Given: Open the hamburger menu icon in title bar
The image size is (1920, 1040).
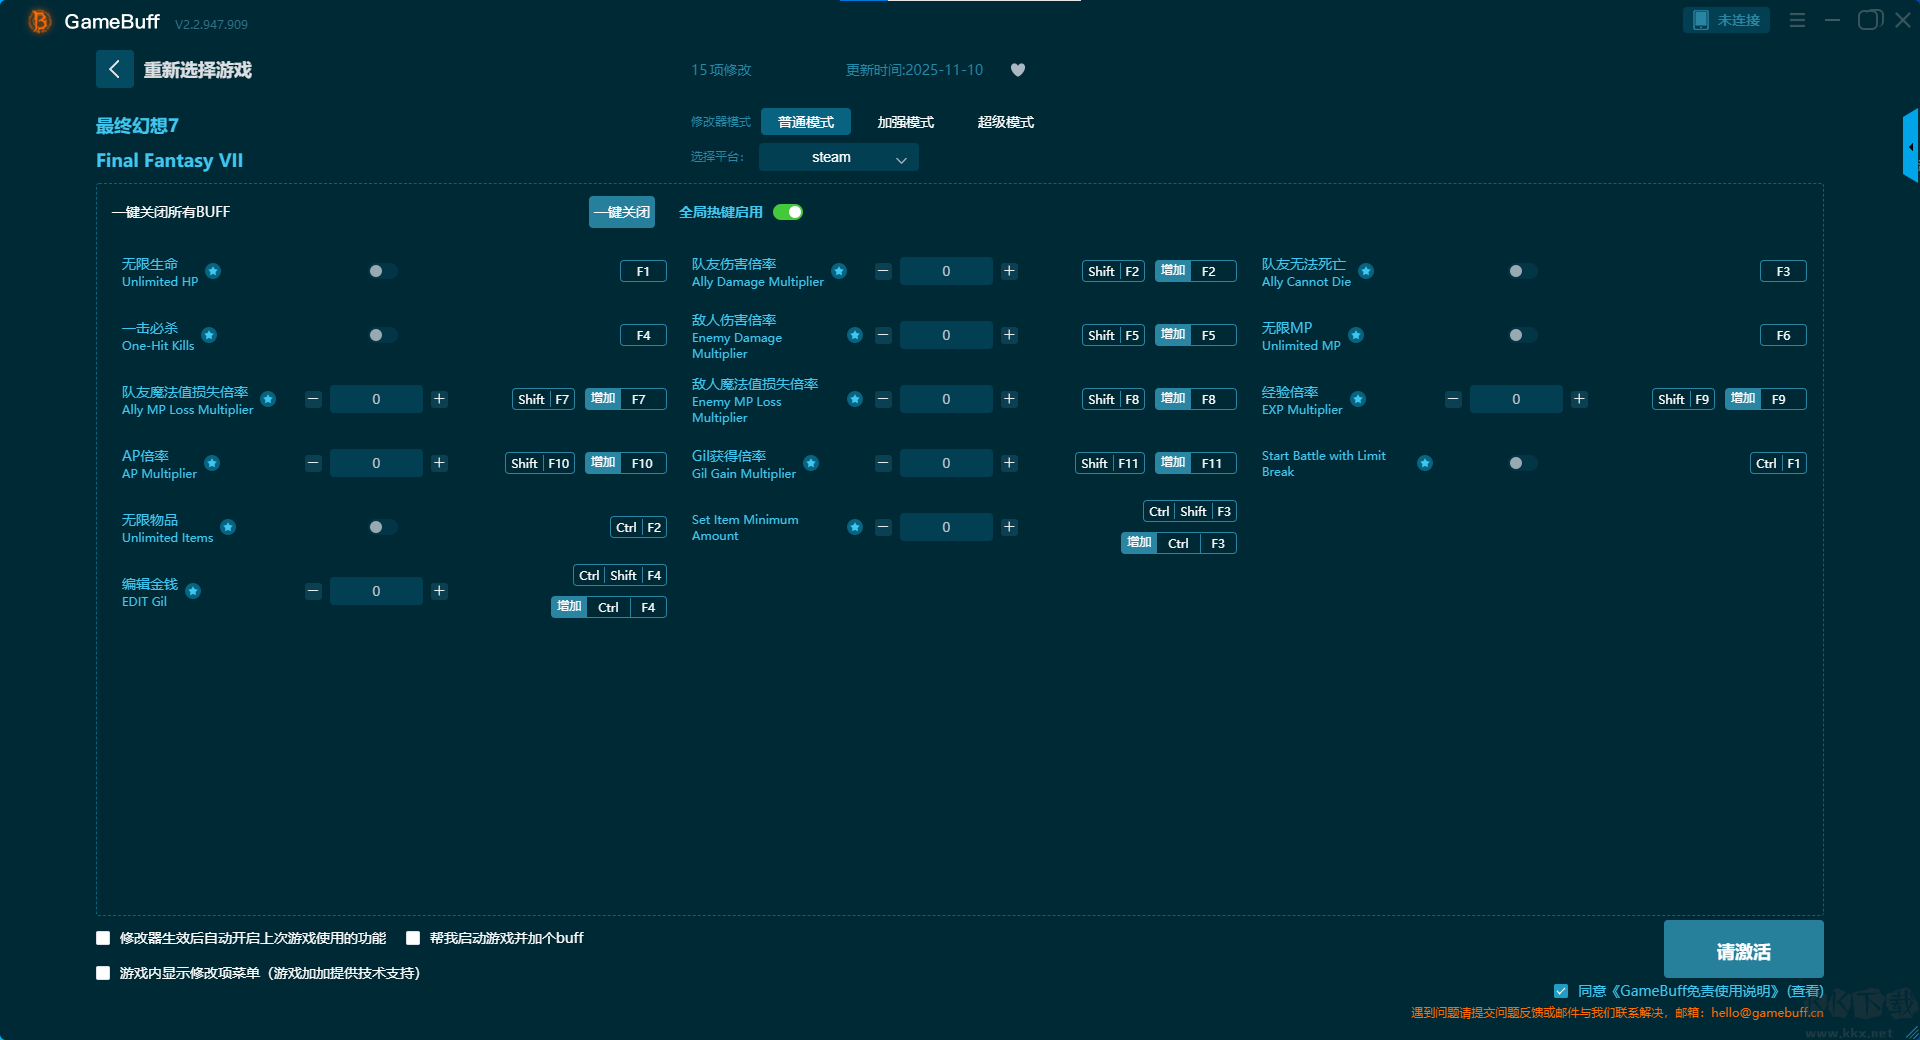Looking at the screenshot, I should point(1797,20).
